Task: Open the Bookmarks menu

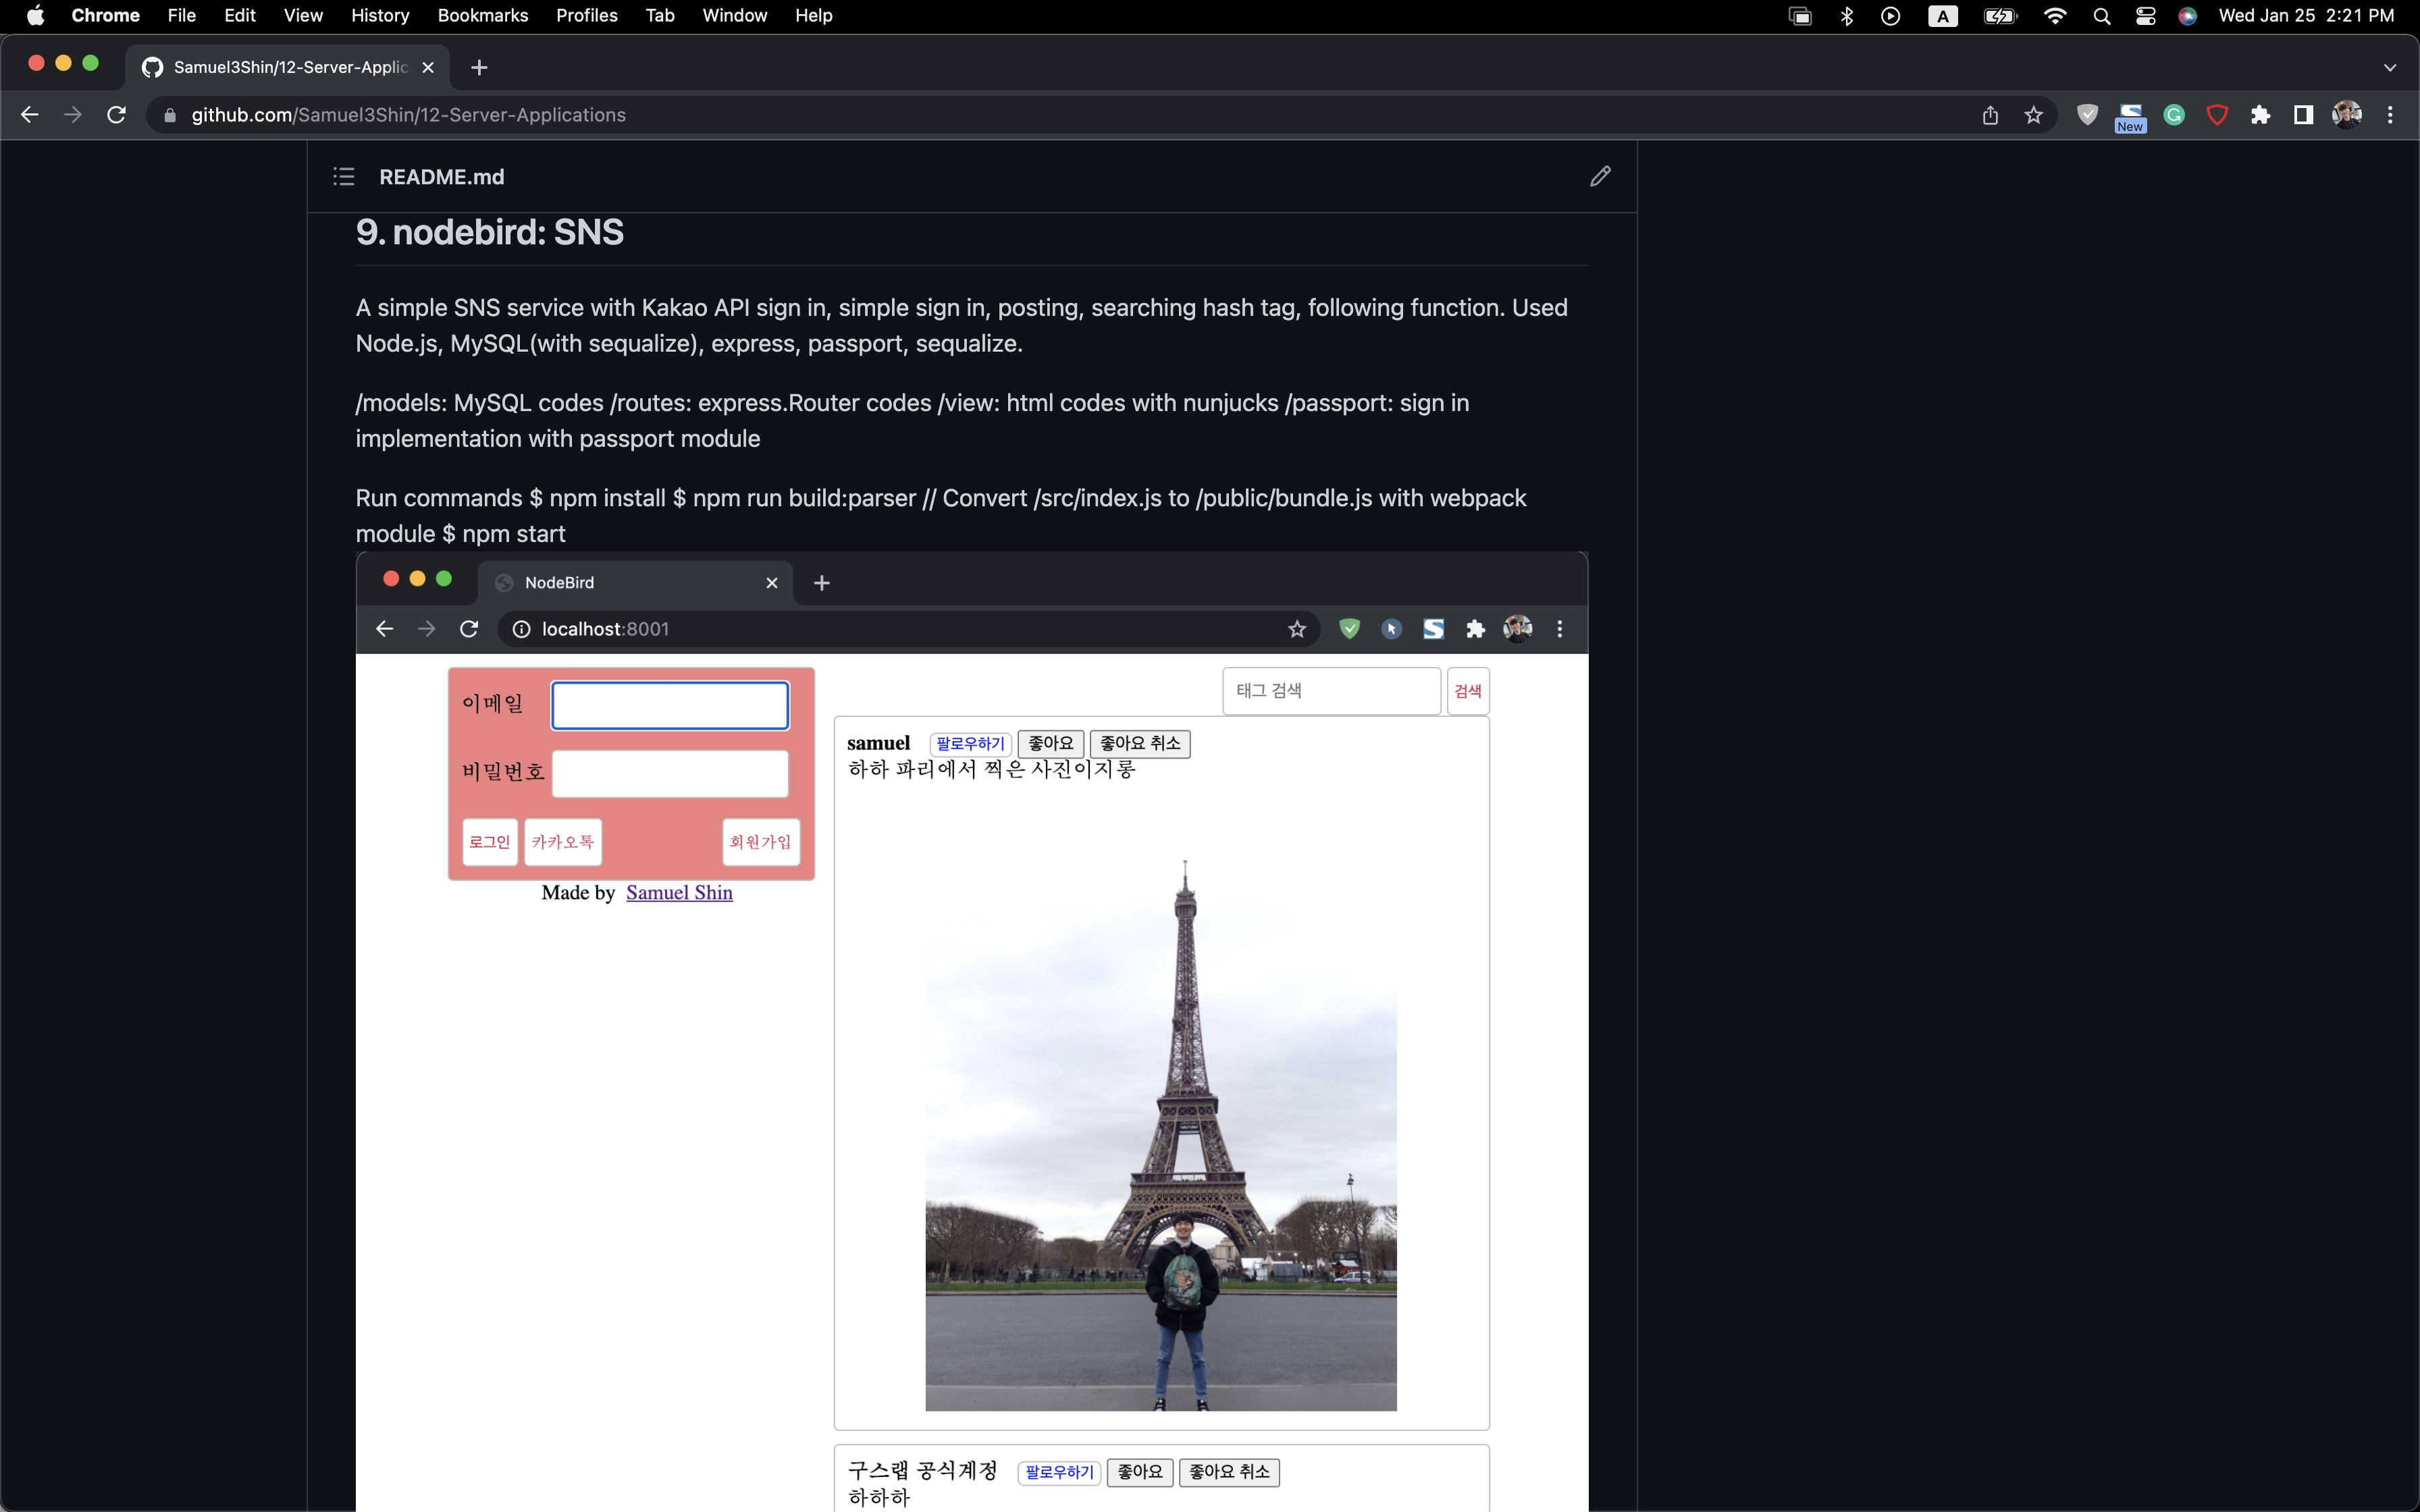Action: coord(482,16)
